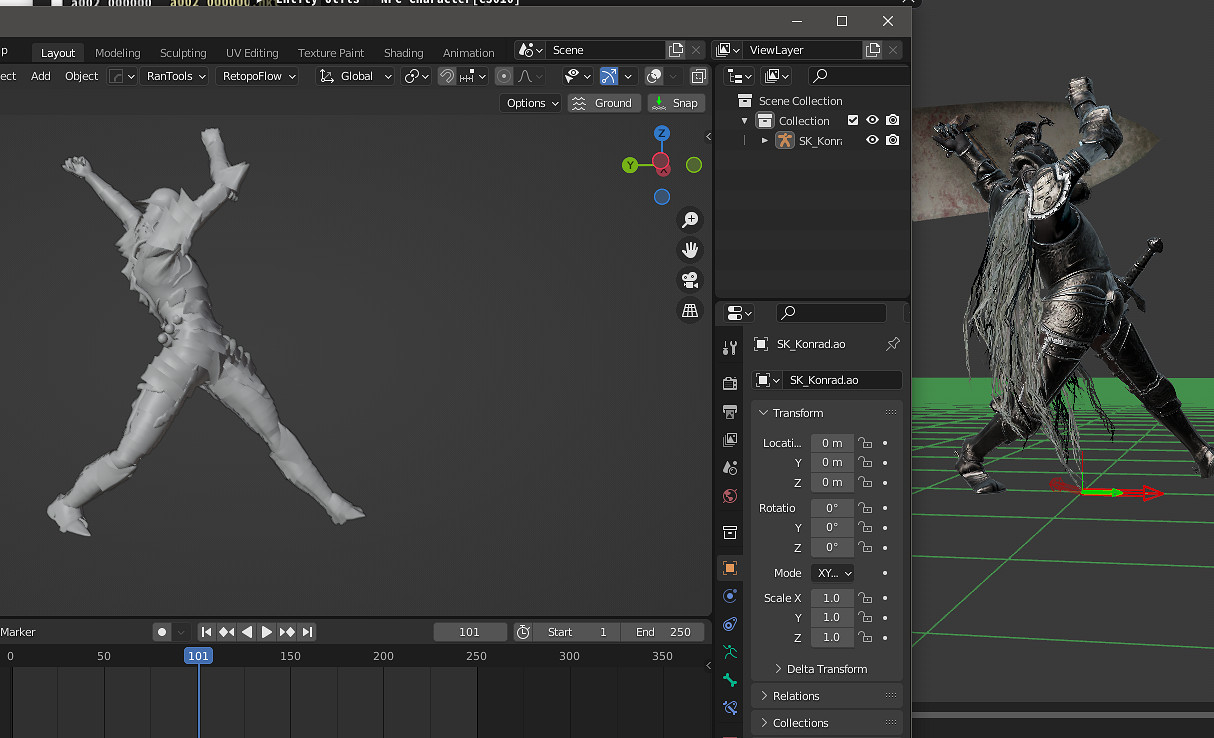The width and height of the screenshot is (1214, 738).
Task: Toggle camera view with the camera icon
Action: tap(690, 280)
